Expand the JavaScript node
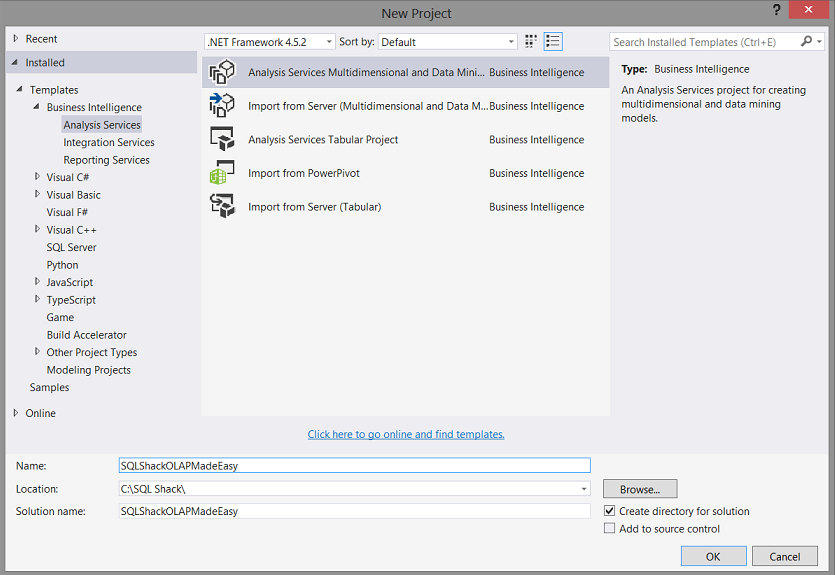This screenshot has width=835, height=575. pos(37,281)
